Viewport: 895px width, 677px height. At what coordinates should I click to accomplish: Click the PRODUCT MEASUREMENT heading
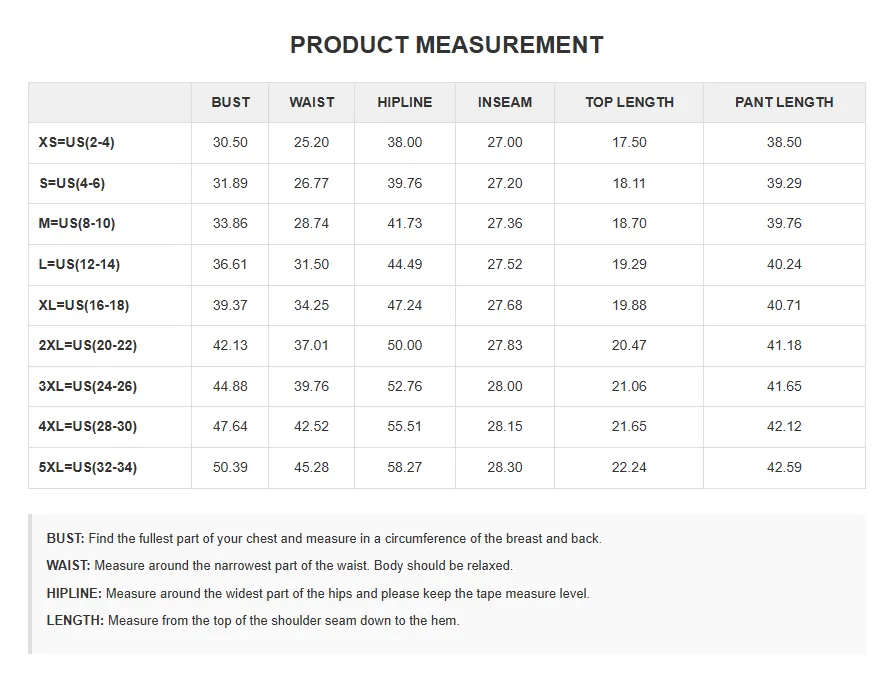[x=447, y=45]
